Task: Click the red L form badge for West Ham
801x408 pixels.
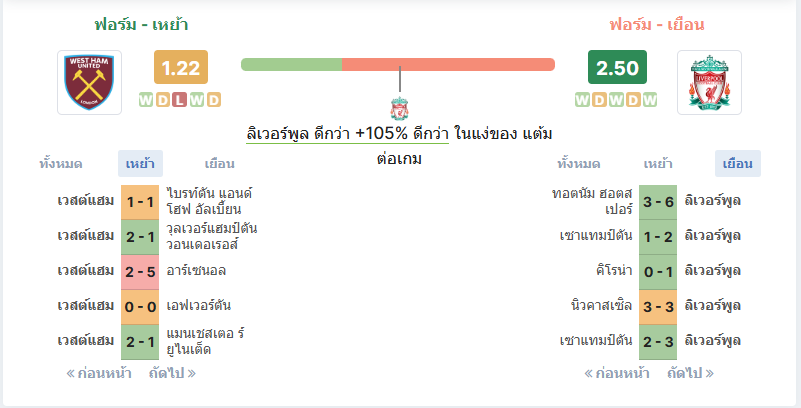Action: [179, 100]
